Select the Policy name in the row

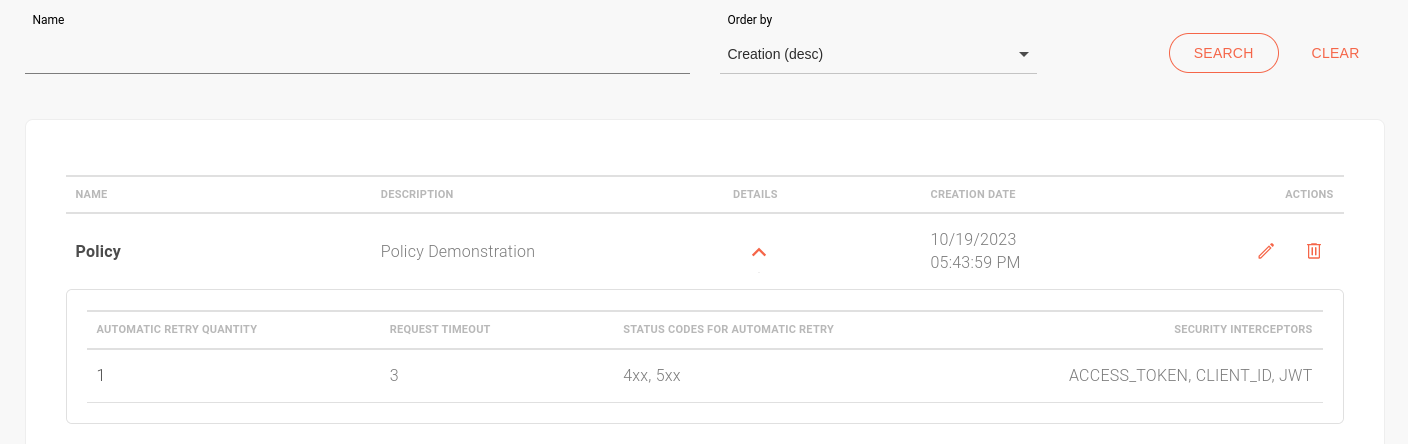tap(98, 251)
